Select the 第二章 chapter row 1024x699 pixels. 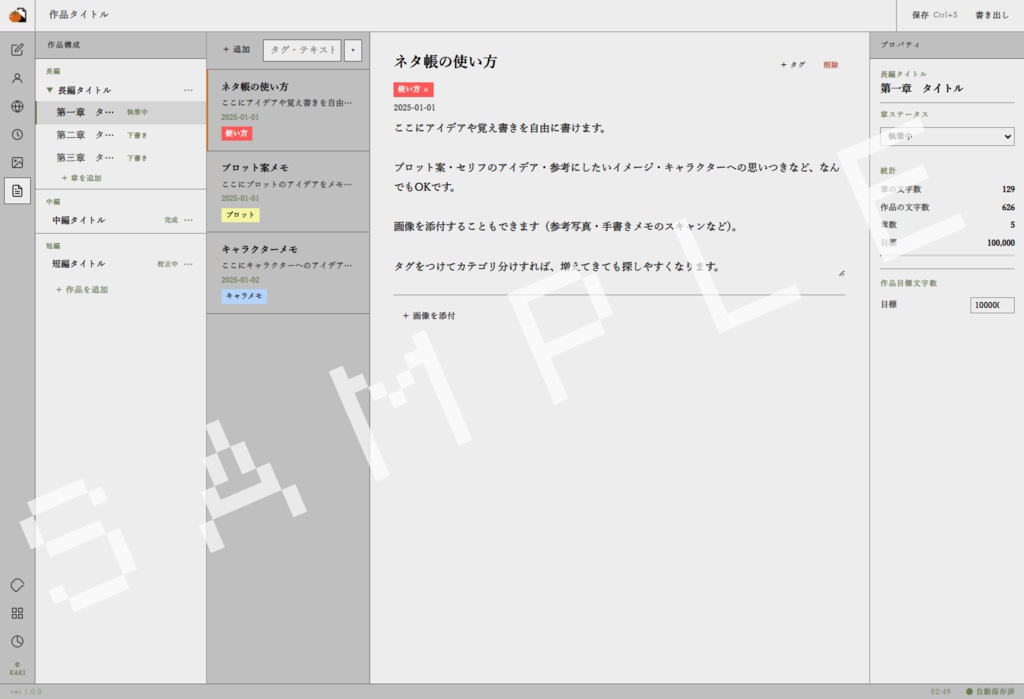(121, 135)
